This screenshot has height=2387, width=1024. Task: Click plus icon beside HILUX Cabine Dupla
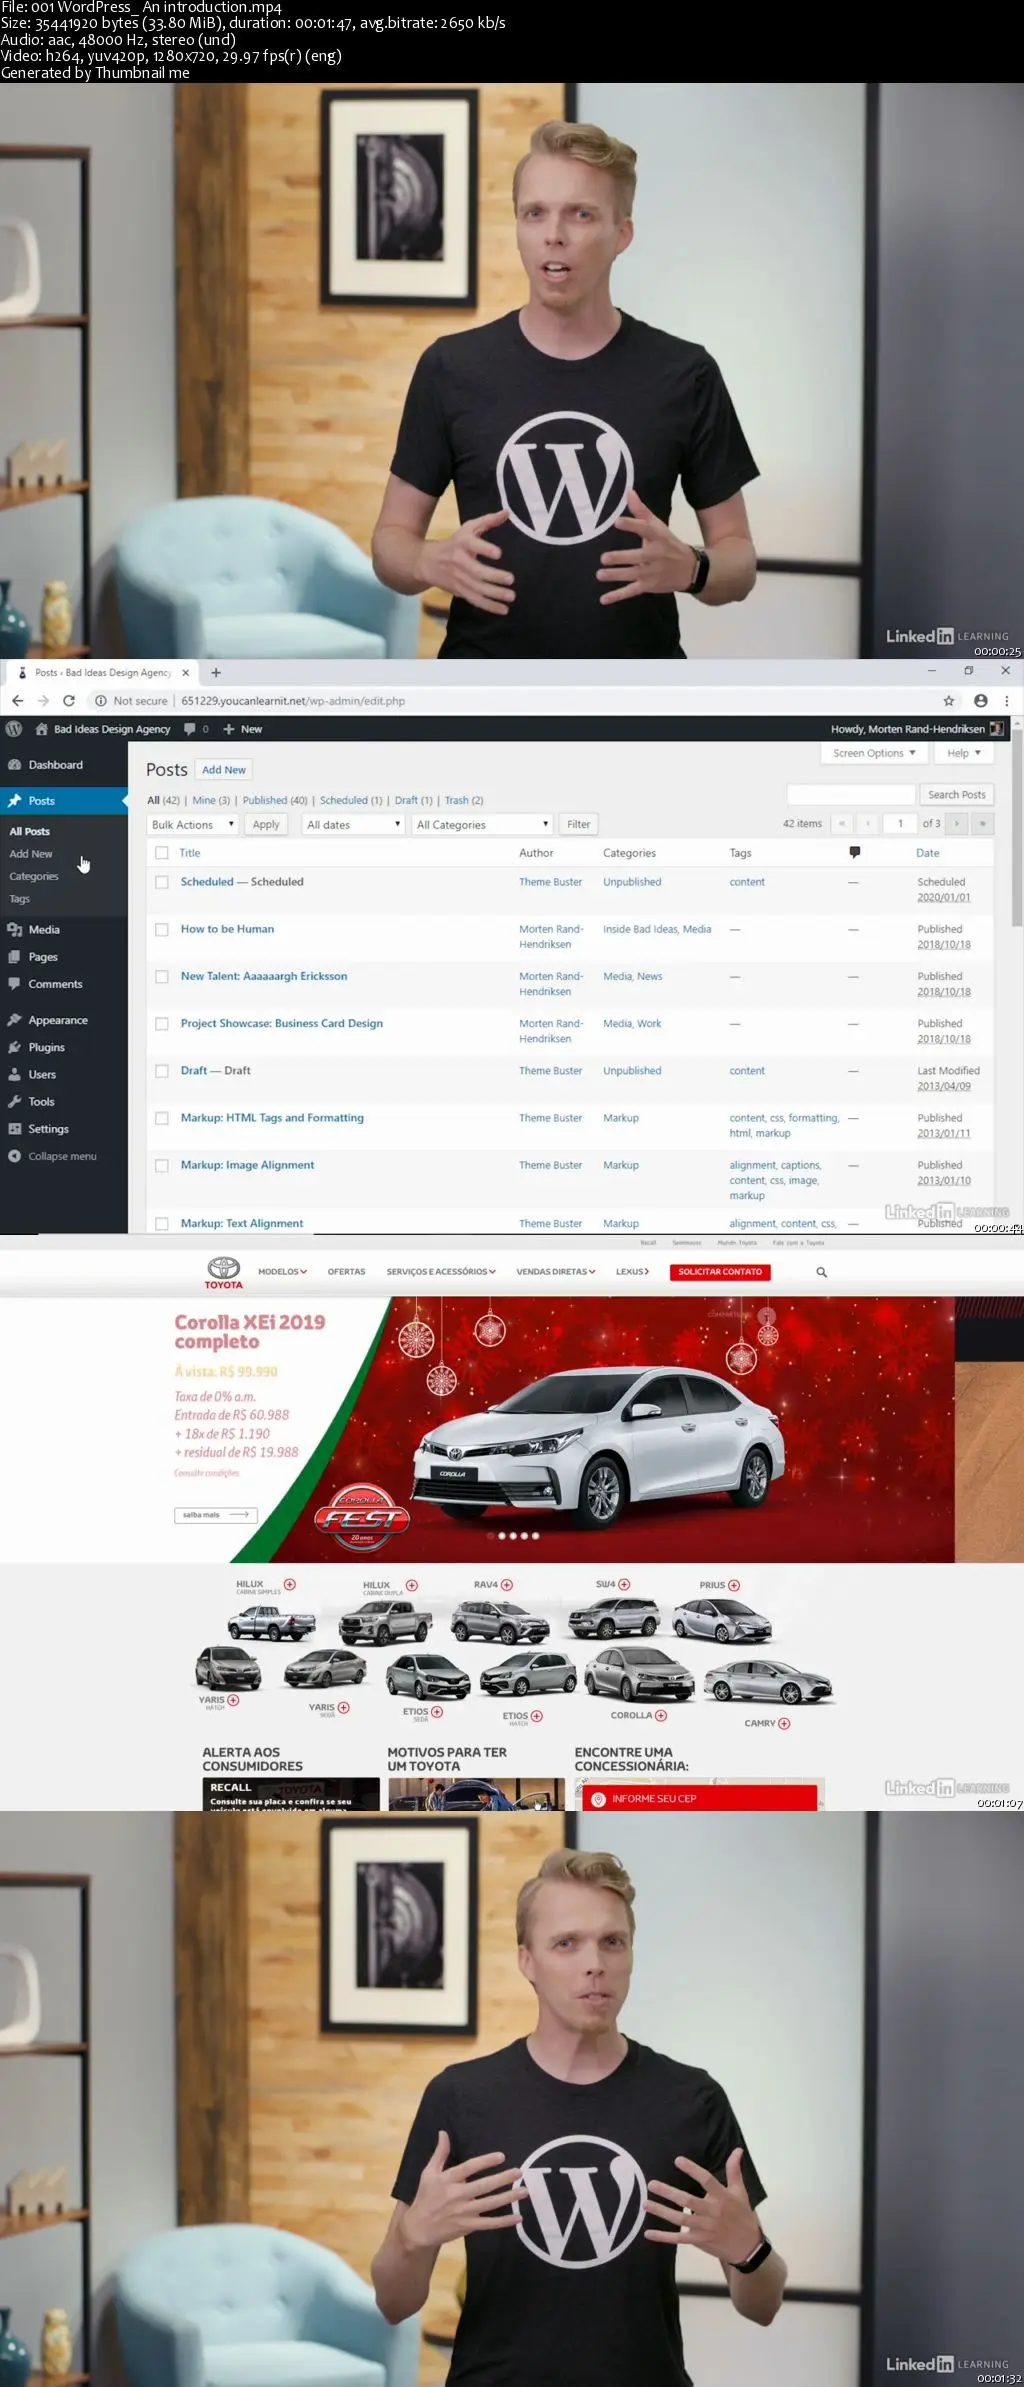pos(412,1585)
